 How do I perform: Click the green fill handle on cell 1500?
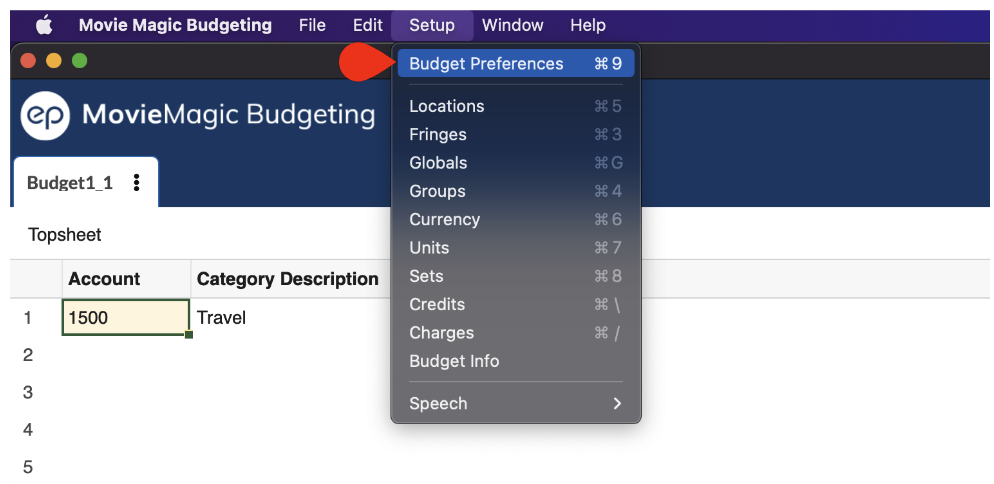189,335
